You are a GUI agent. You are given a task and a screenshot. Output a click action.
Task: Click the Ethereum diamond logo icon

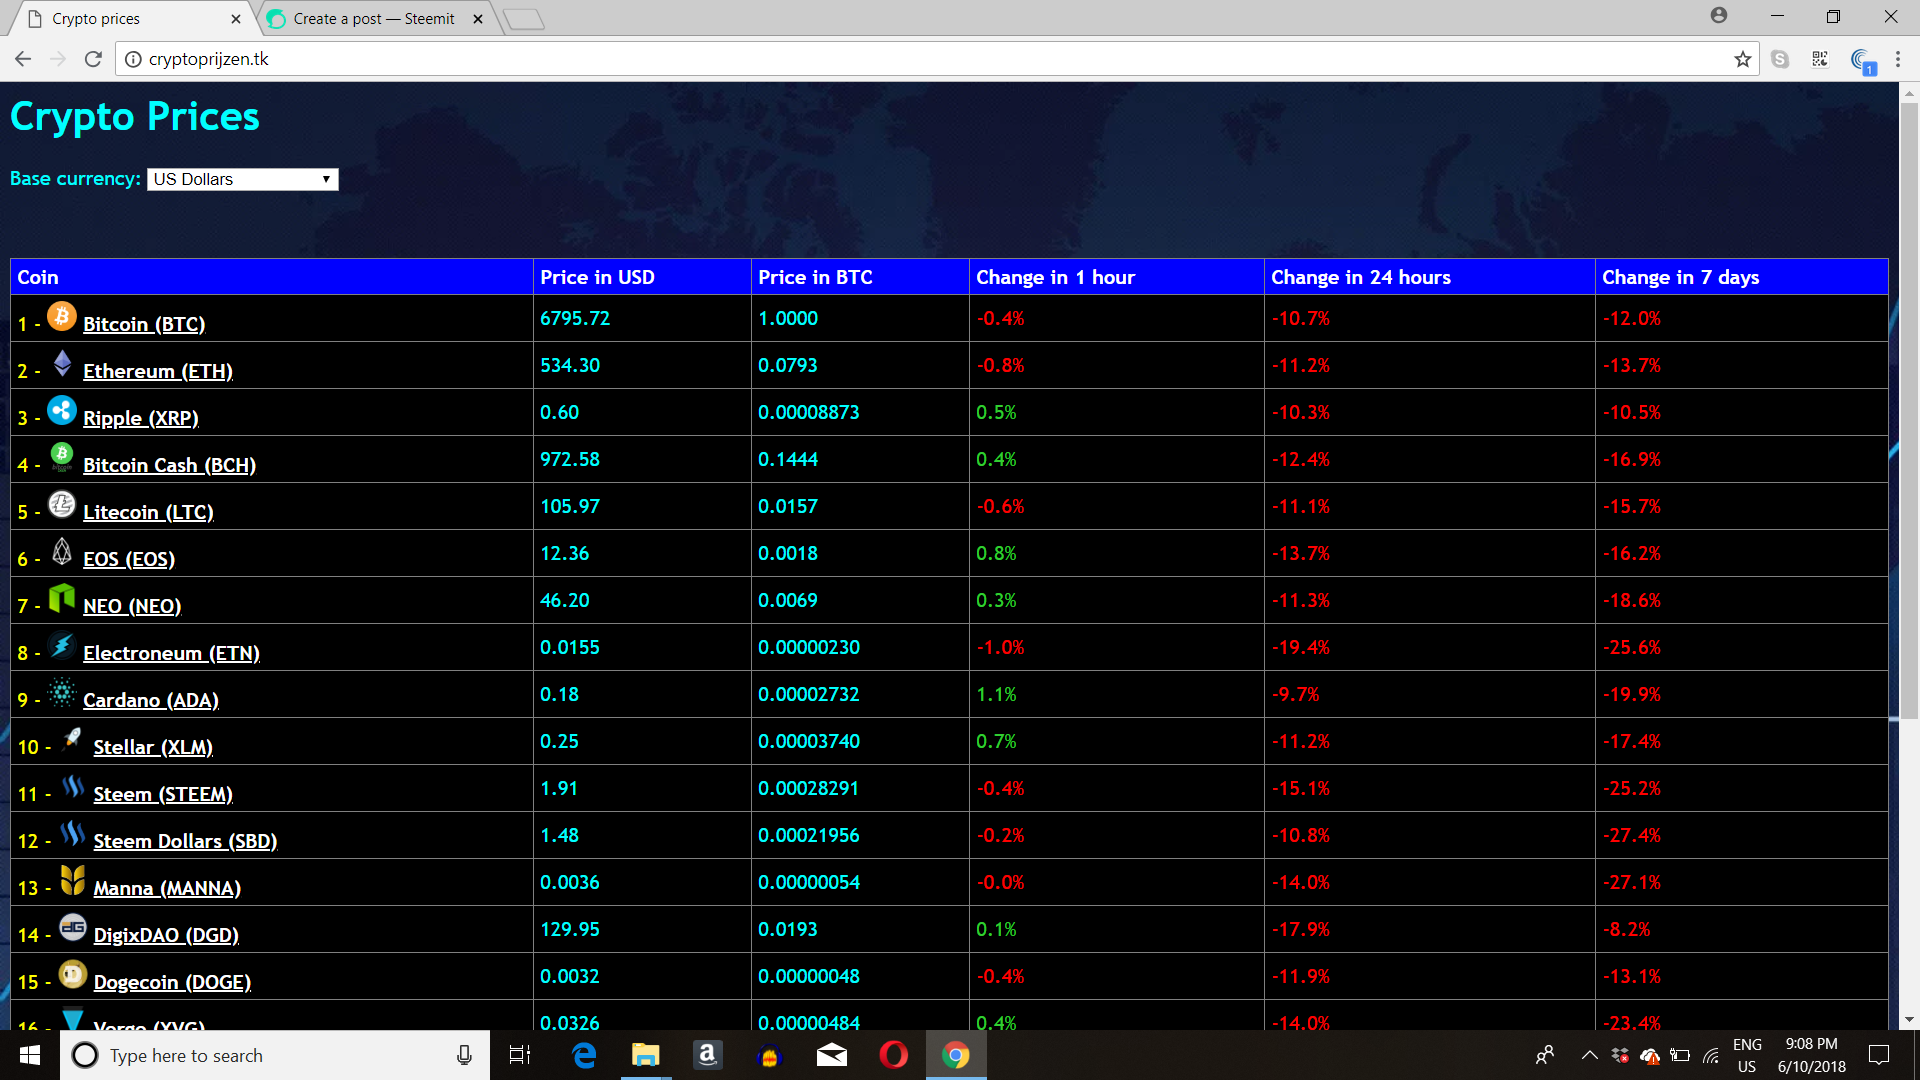point(62,364)
